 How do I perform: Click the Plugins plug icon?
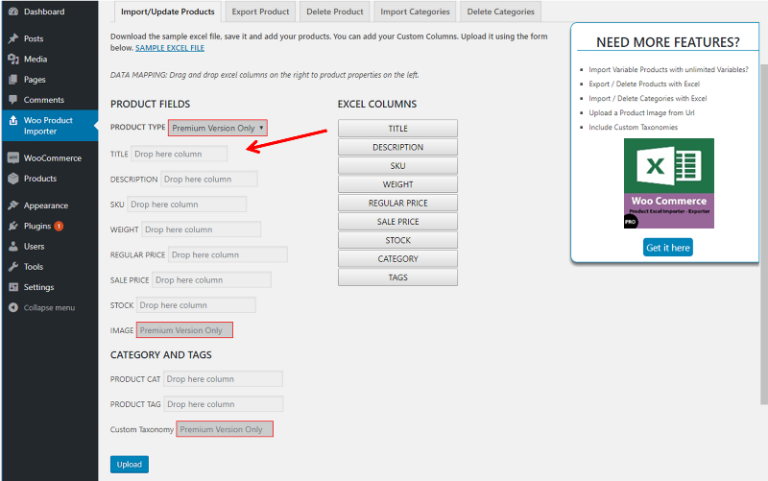click(13, 226)
